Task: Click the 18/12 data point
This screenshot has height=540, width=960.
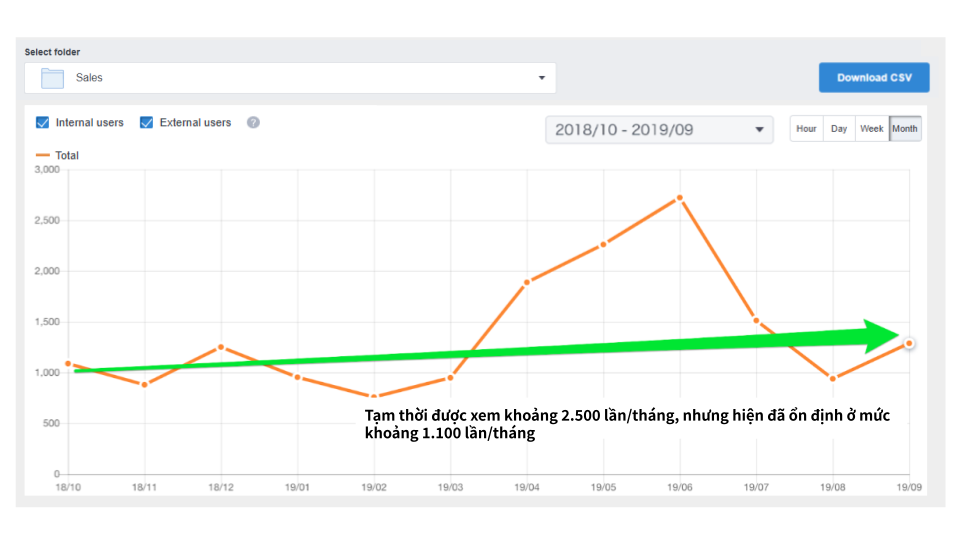Action: (x=221, y=347)
